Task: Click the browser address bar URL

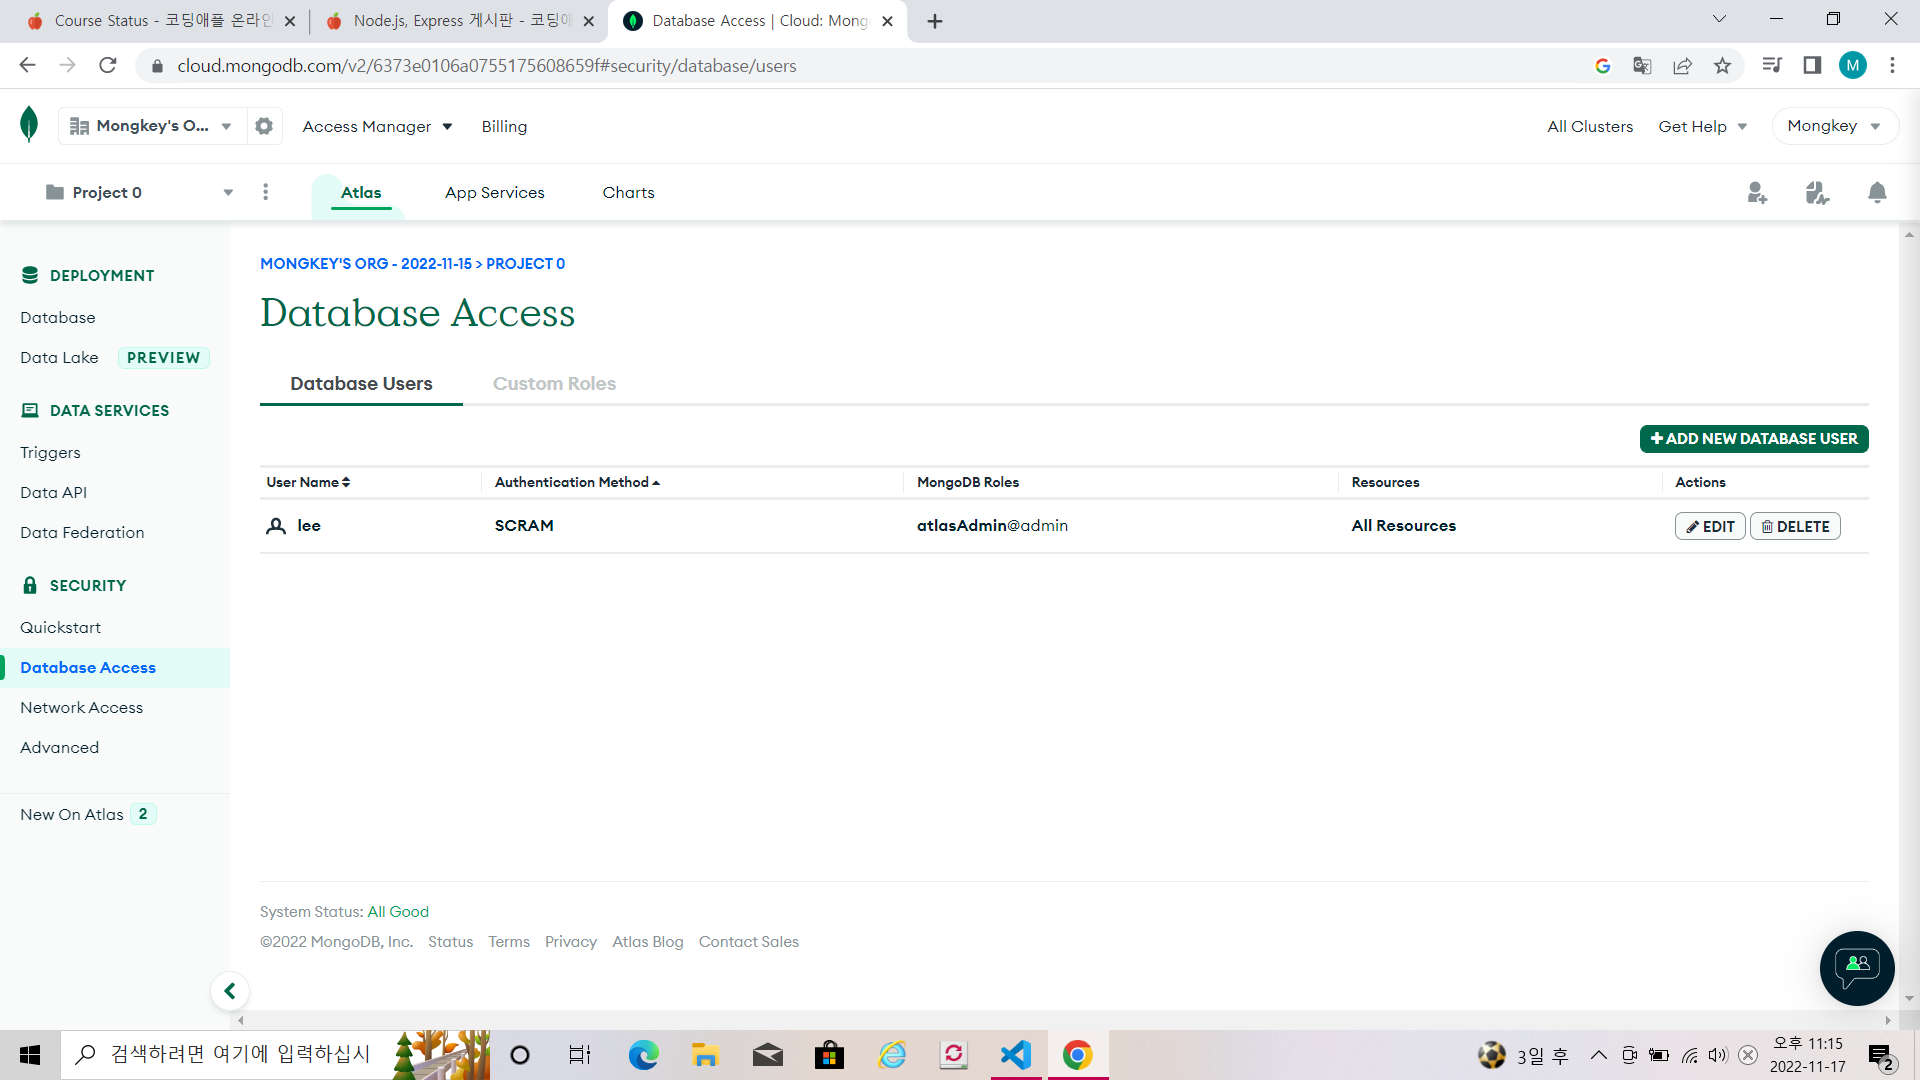Action: (487, 66)
